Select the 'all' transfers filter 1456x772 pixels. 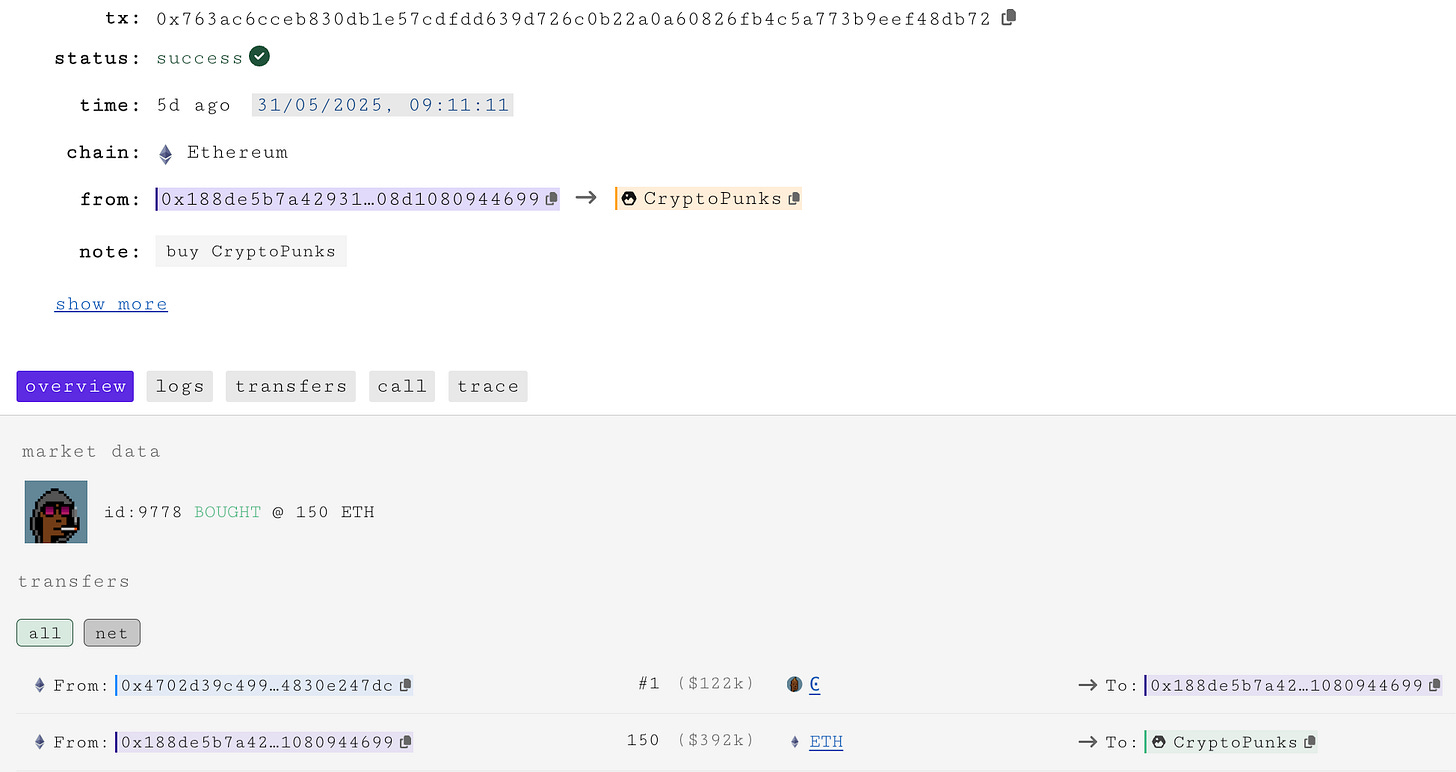(45, 633)
